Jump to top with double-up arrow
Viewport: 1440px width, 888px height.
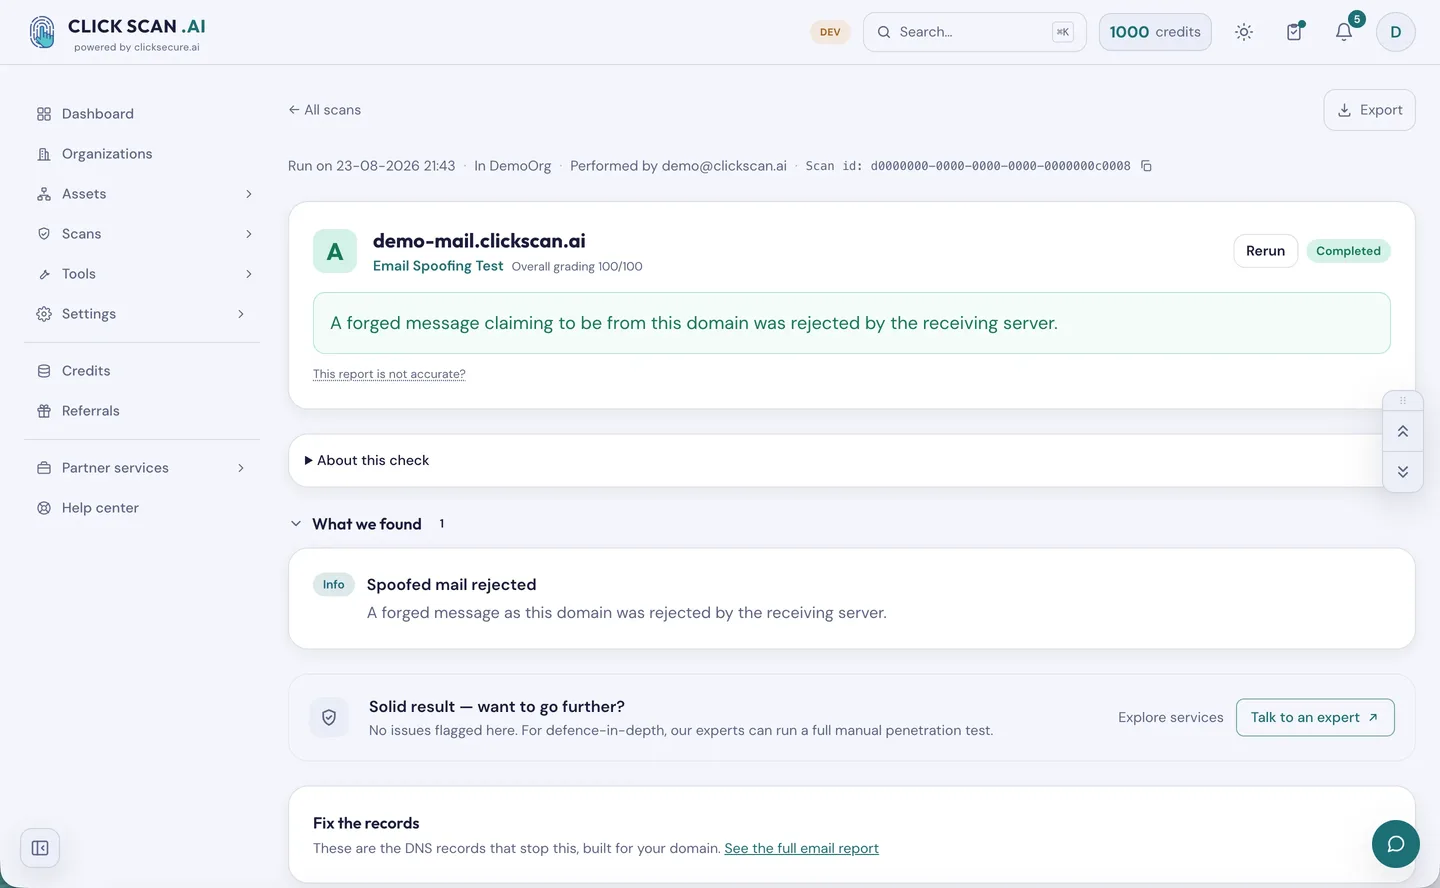pyautogui.click(x=1403, y=432)
